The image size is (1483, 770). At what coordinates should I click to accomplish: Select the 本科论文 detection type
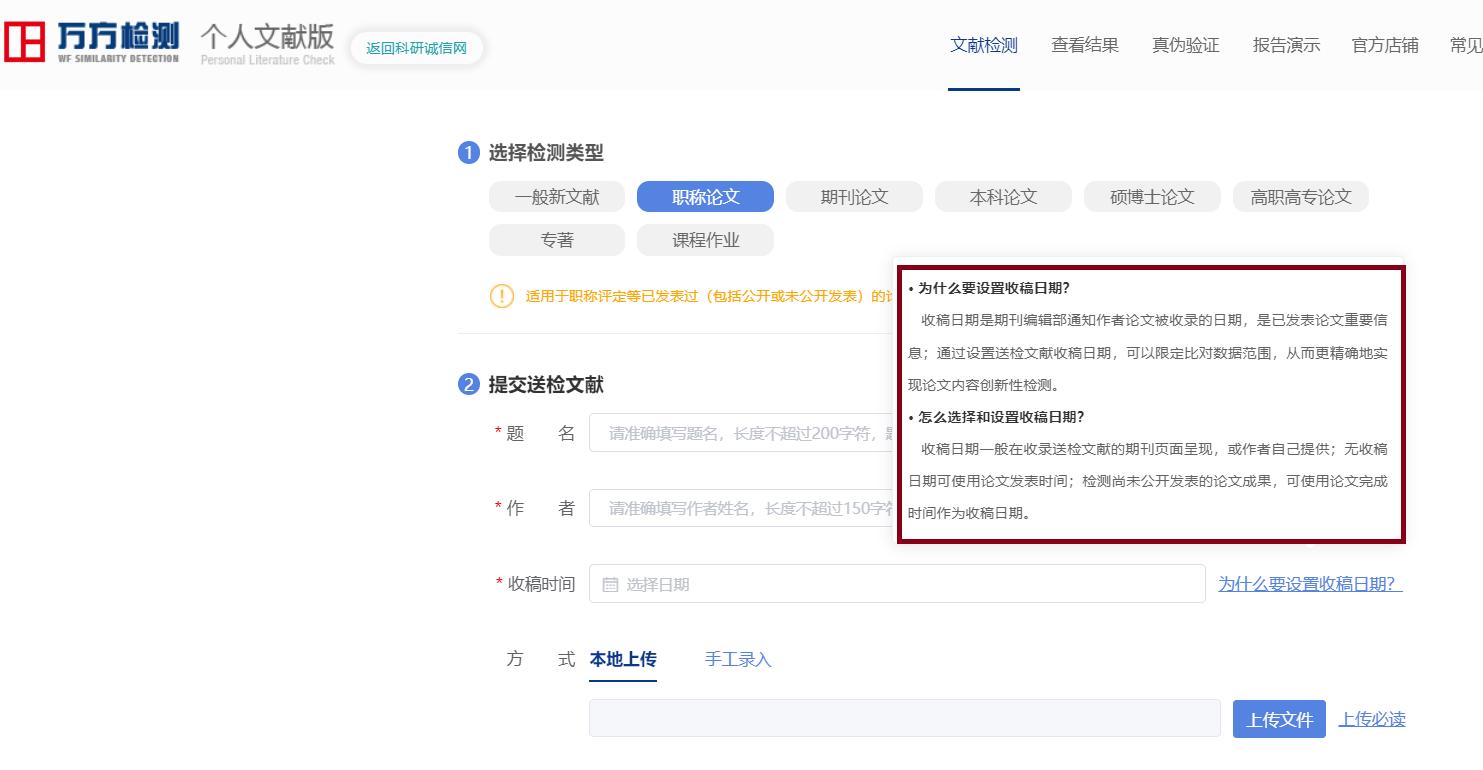click(1003, 197)
